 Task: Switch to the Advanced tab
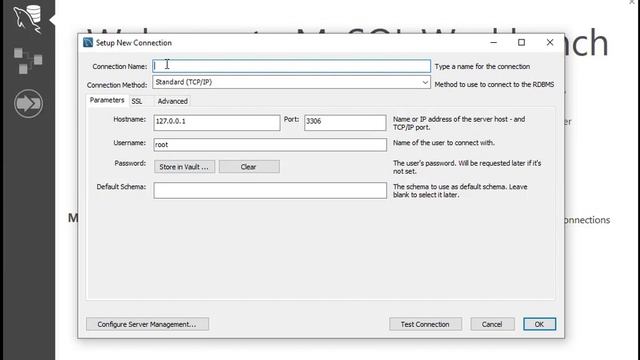pyautogui.click(x=173, y=101)
